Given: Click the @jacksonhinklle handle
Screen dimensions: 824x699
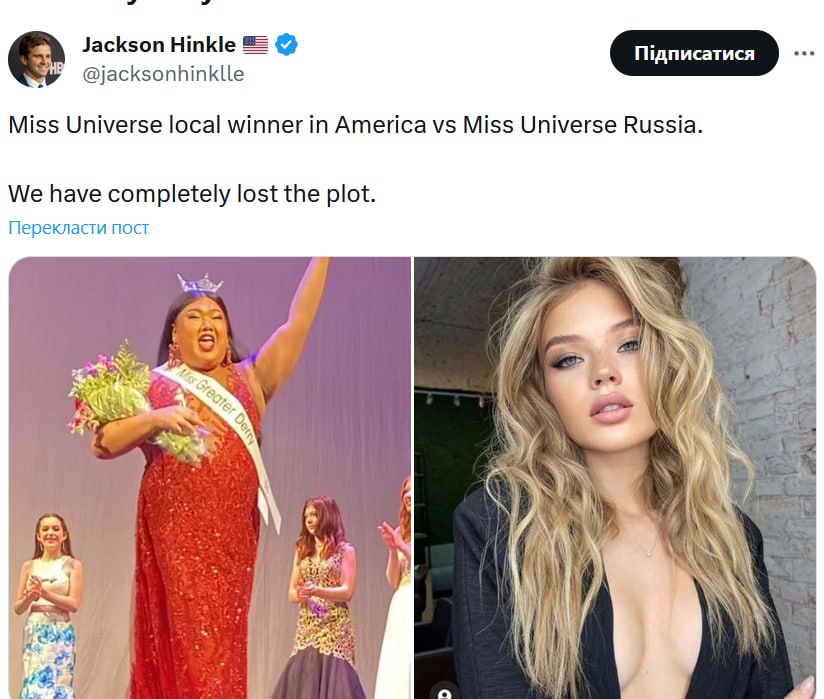Looking at the screenshot, I should 163,74.
